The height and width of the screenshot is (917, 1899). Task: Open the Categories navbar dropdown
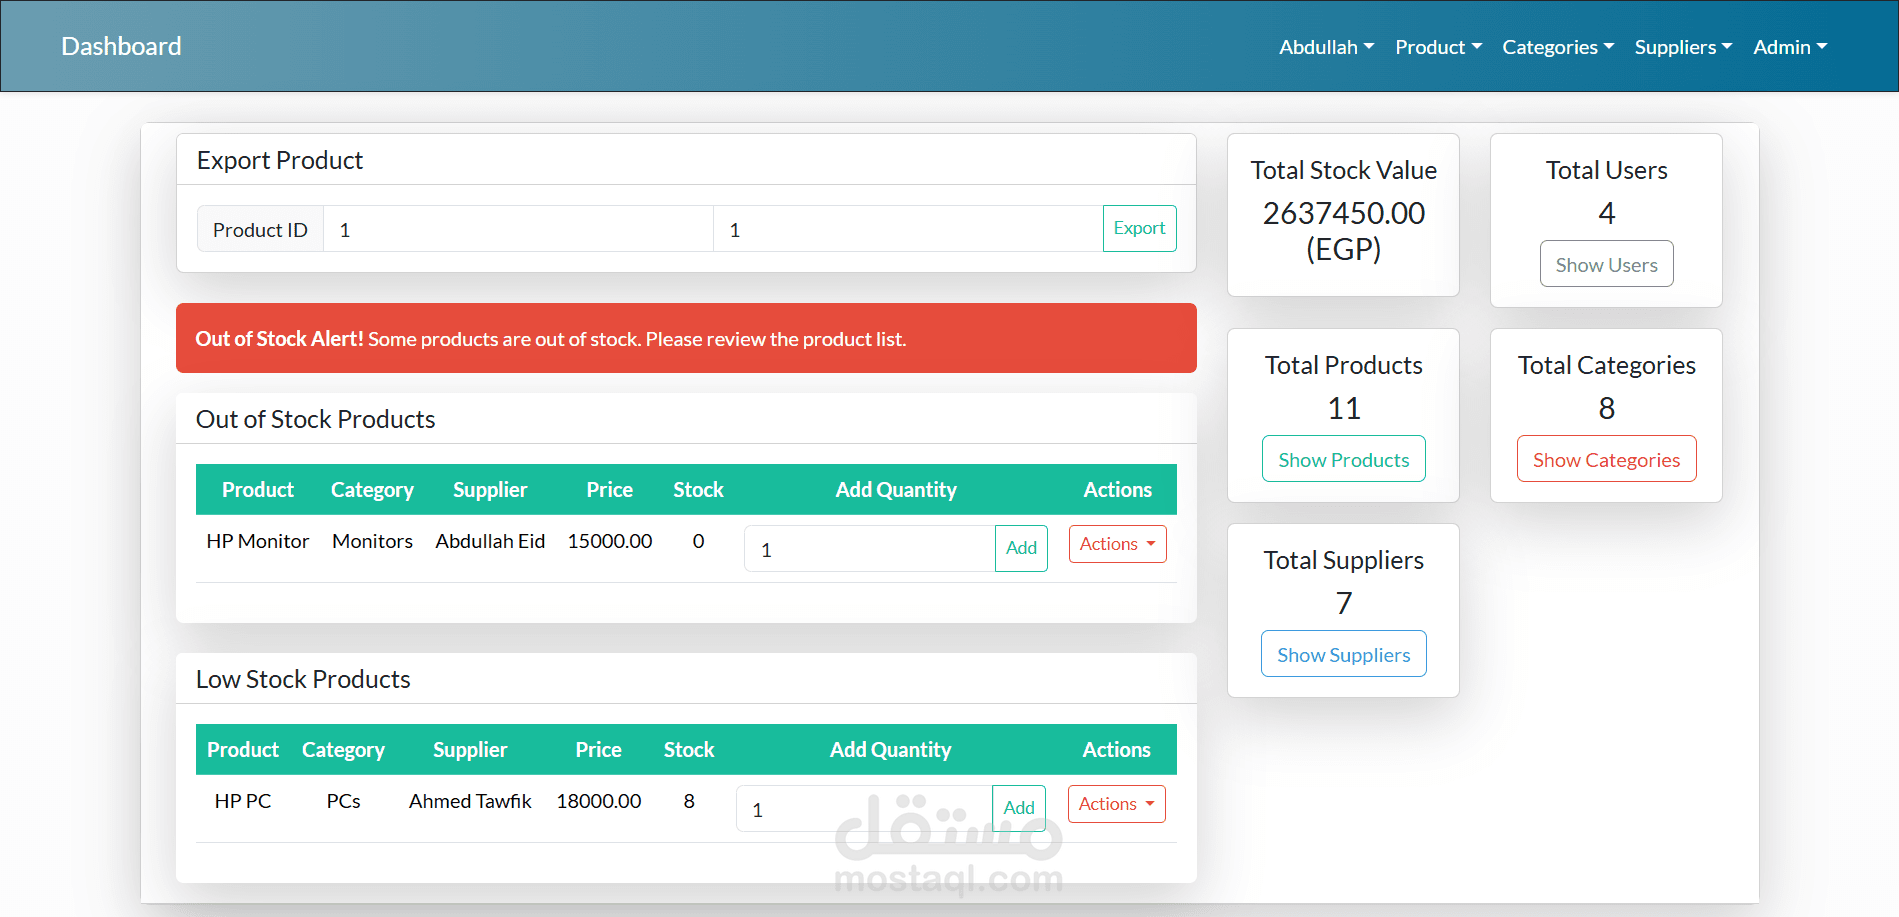point(1558,47)
